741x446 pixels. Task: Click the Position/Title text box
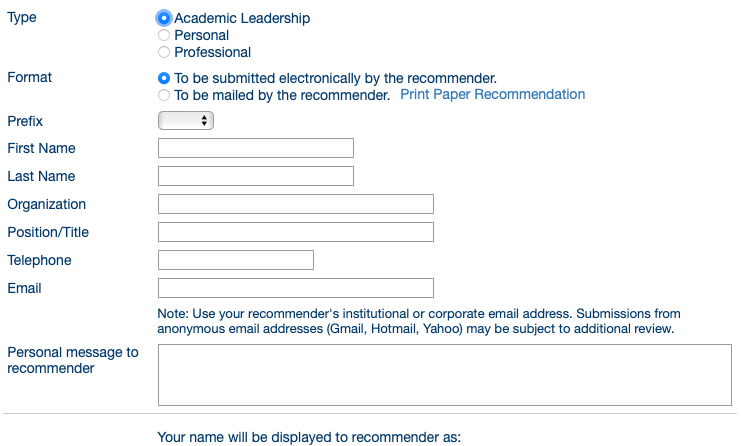296,232
